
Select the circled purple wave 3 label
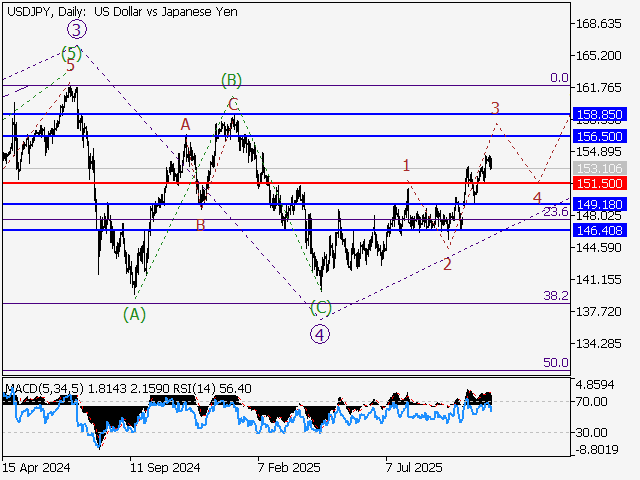coord(74,30)
